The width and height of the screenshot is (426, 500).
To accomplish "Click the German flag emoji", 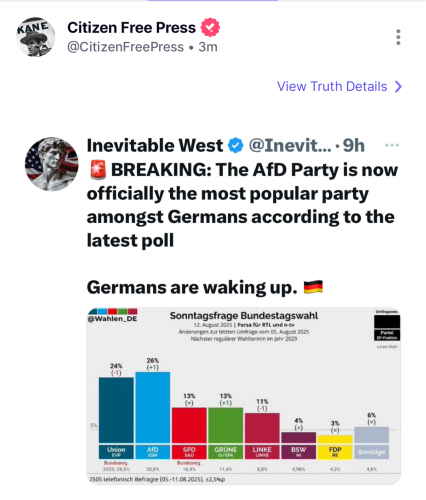I will point(313,287).
